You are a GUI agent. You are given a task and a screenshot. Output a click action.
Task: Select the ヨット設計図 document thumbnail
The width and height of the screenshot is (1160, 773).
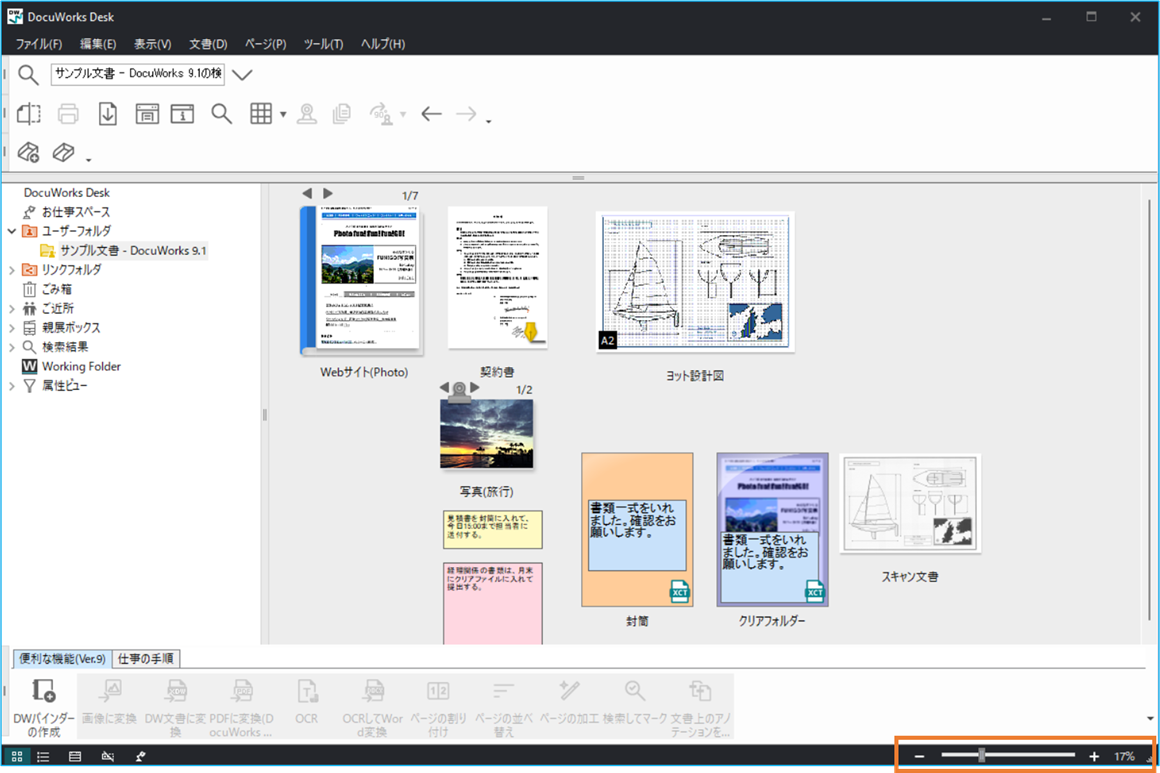[x=695, y=282]
